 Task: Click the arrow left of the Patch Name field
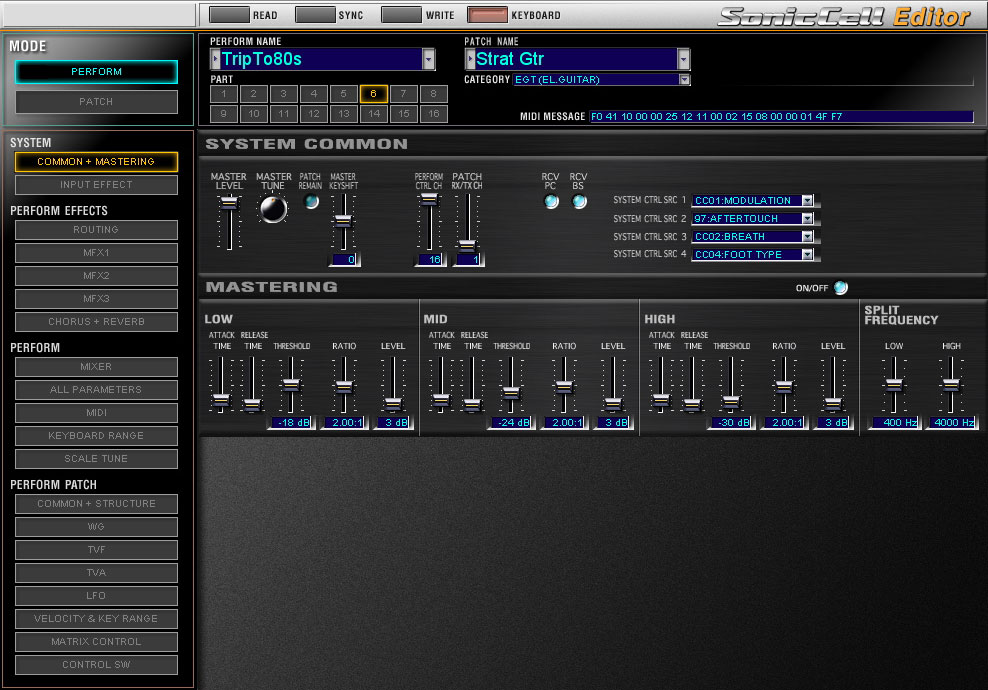coord(470,59)
